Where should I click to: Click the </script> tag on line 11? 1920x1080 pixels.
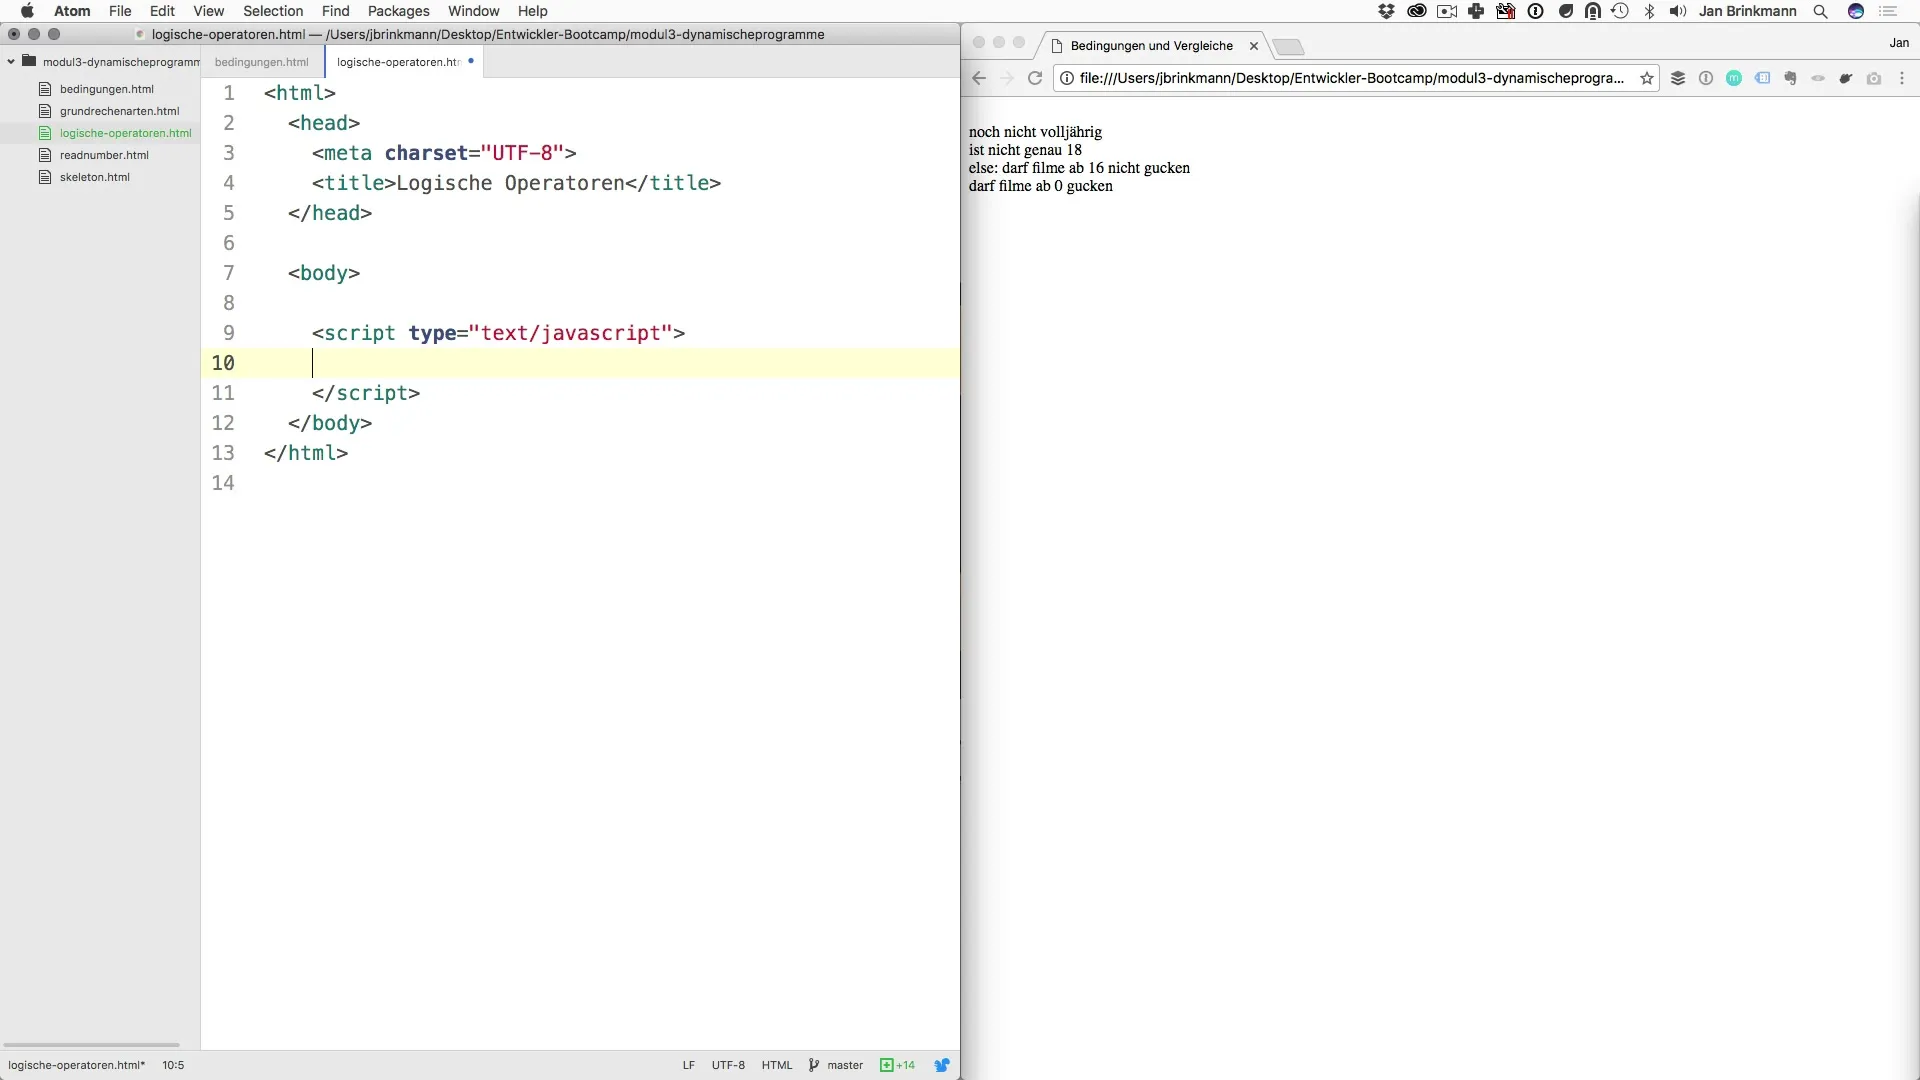tap(366, 393)
